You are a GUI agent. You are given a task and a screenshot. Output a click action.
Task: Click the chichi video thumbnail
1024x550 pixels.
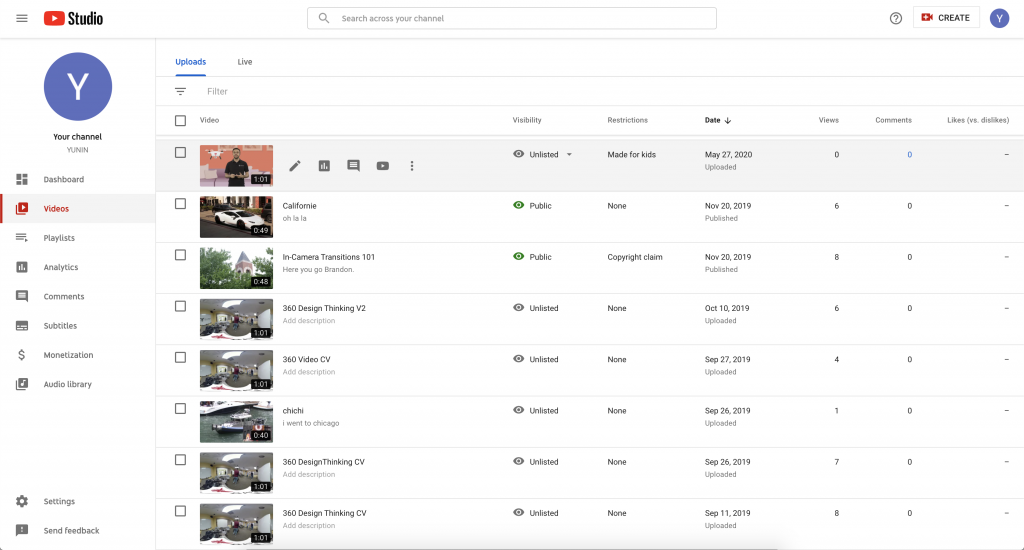point(236,421)
